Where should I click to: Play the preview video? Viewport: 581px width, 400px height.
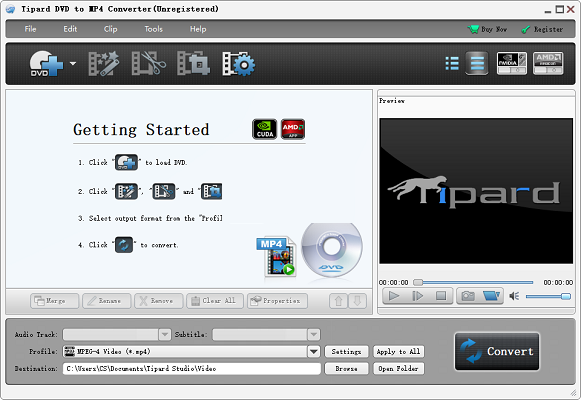(x=394, y=296)
